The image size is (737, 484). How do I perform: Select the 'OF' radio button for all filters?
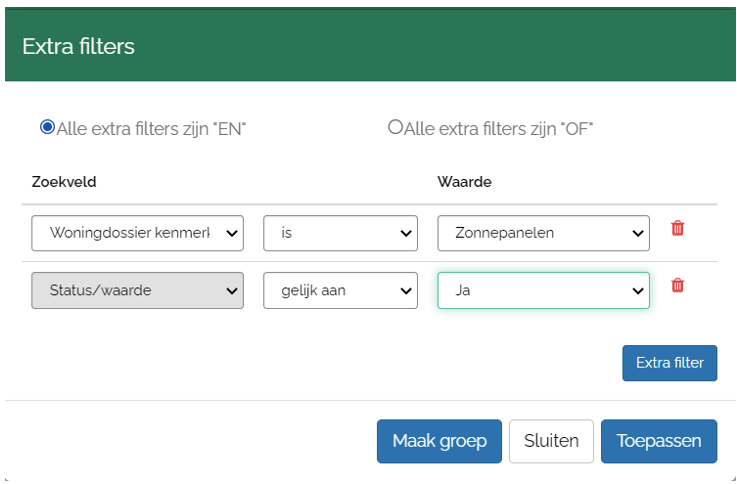(x=395, y=127)
